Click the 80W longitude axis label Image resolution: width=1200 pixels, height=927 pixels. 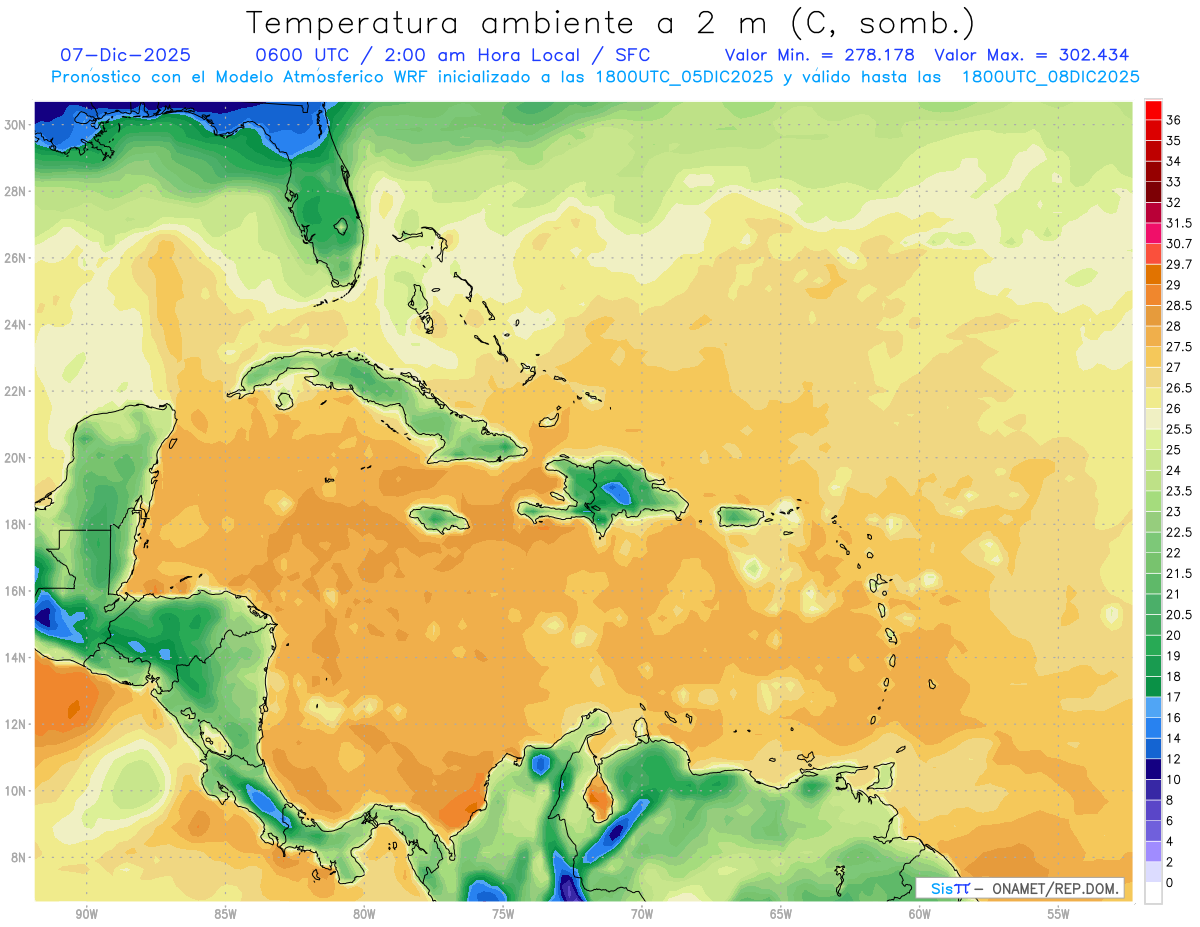(x=364, y=914)
